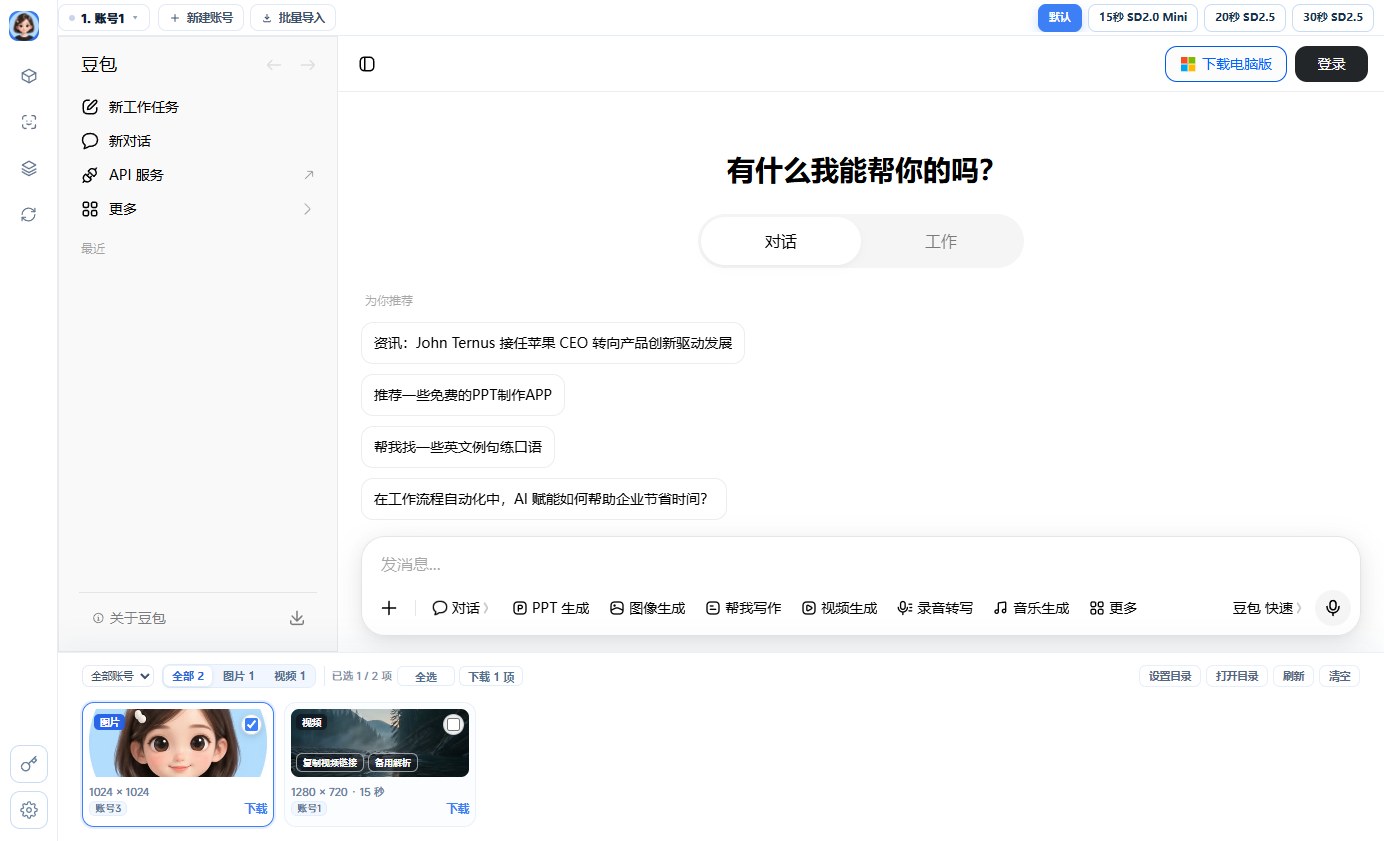
Task: Click 复制视频链接 on video thumbnail
Action: (x=330, y=763)
